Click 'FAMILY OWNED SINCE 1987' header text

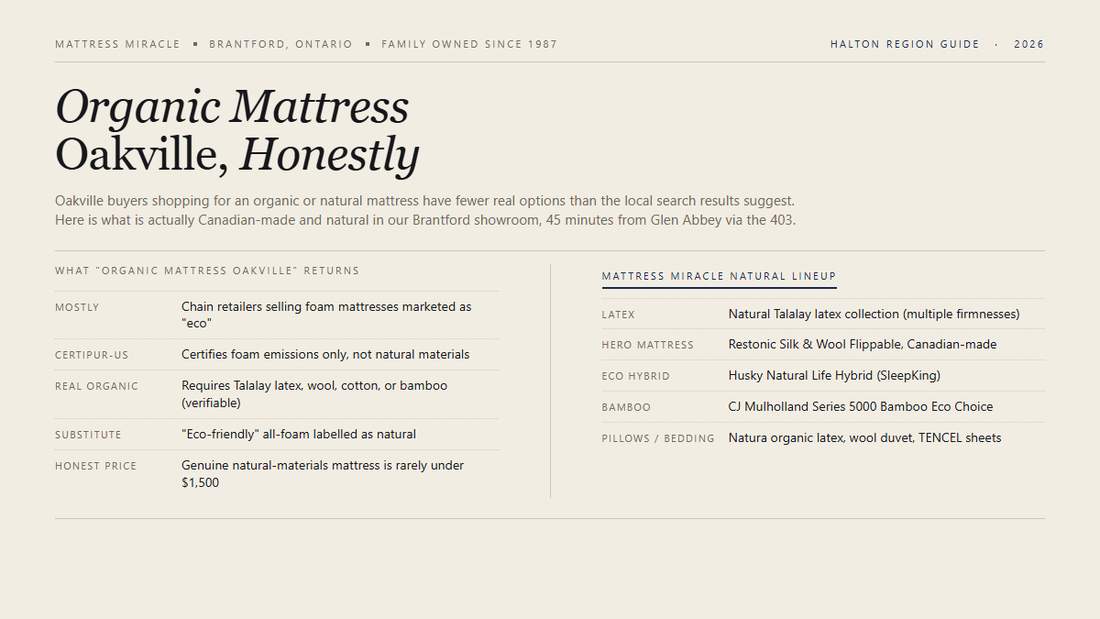tap(469, 44)
